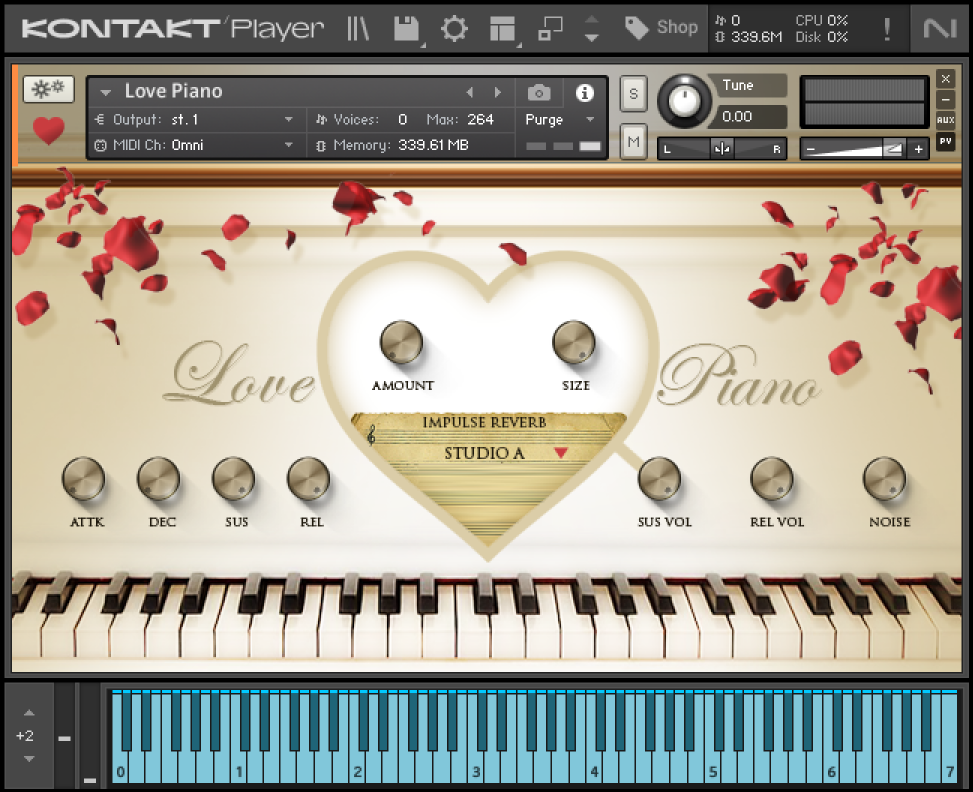Image resolution: width=973 pixels, height=792 pixels.
Task: Click the floppy disk save icon
Action: coord(406,28)
